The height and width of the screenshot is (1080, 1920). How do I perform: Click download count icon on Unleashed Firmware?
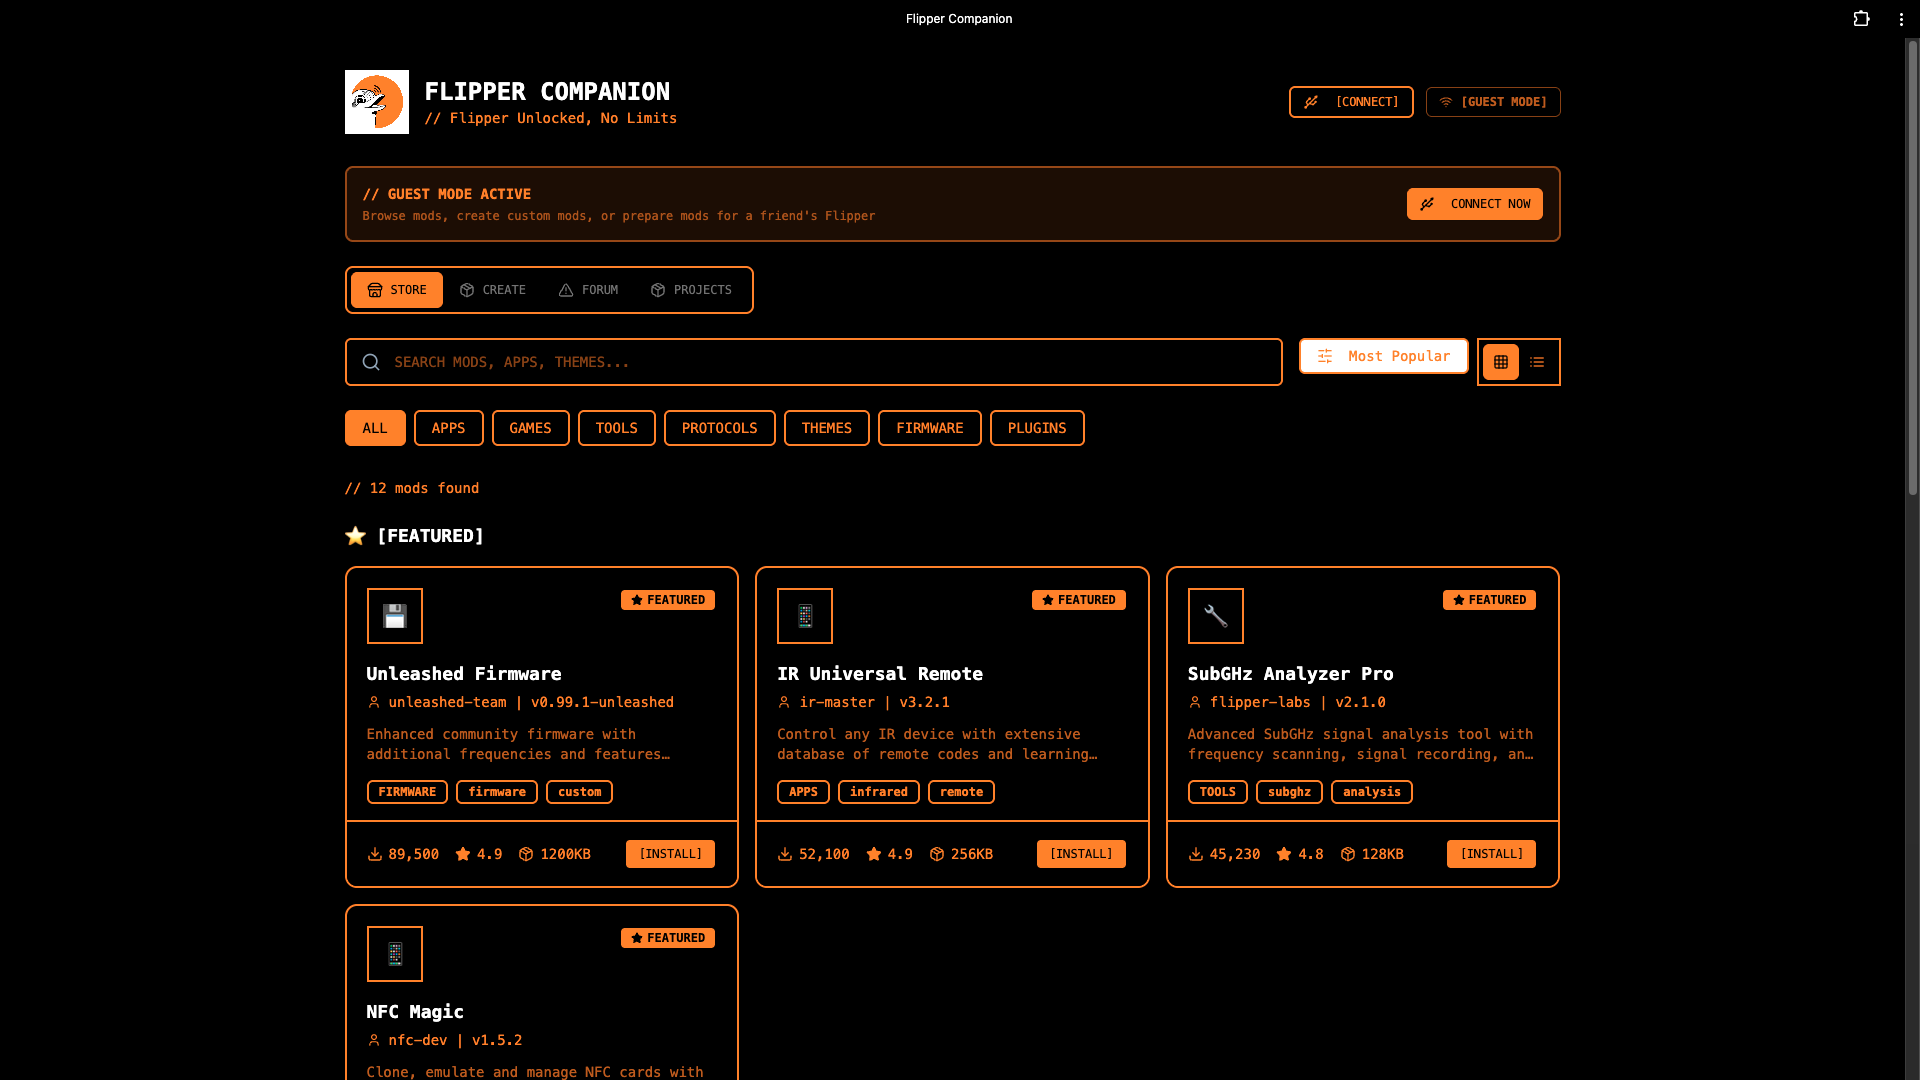click(x=375, y=854)
